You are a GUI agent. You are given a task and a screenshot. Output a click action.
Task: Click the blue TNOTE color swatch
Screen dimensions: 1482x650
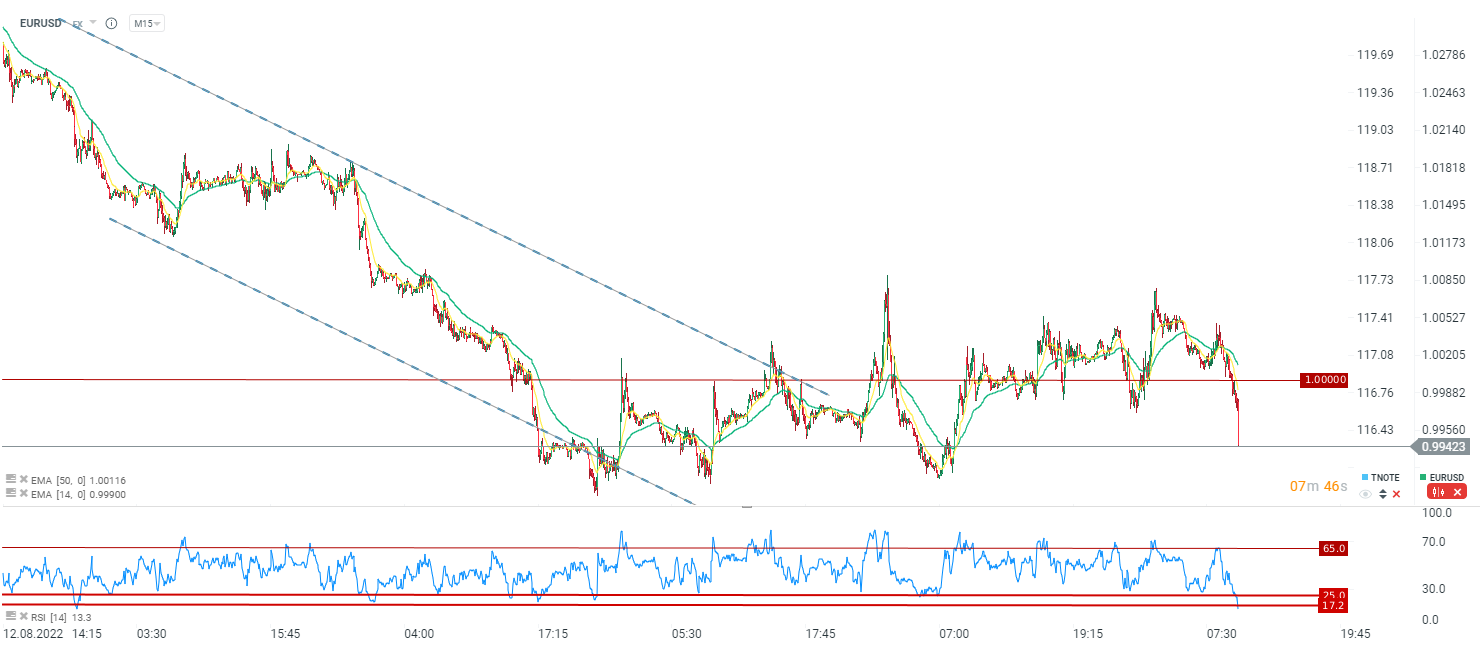click(x=1365, y=477)
